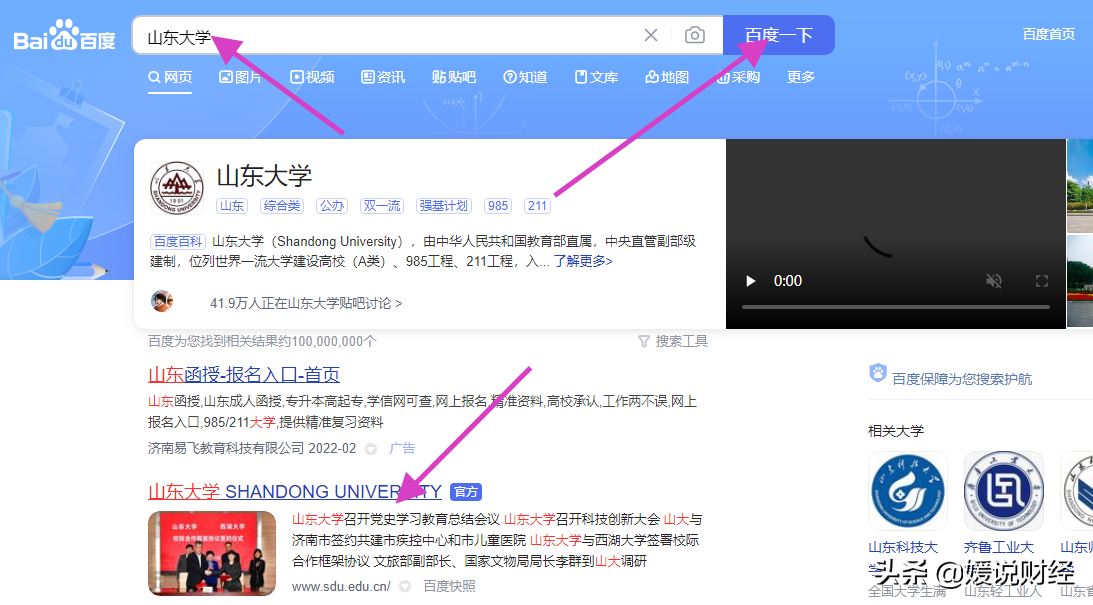This screenshot has height=605, width=1093.
Task: Click 了解更多> link
Action: point(583,261)
